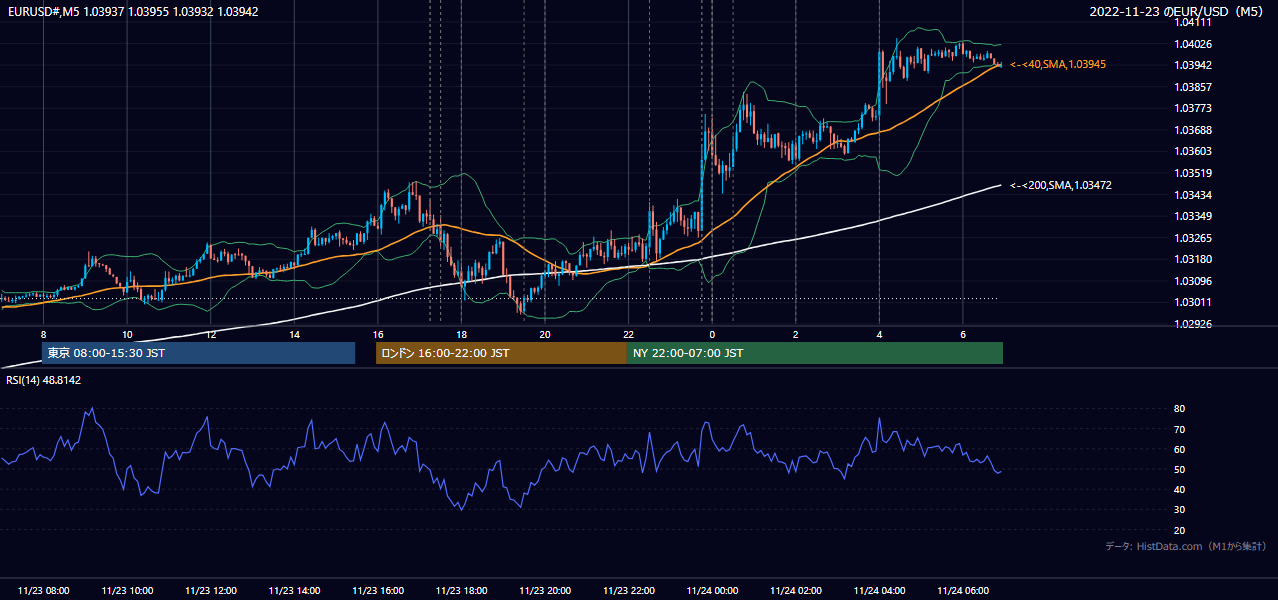The image size is (1278, 600).
Task: Click the bottom date label 11/24 02:00
Action: 795,591
